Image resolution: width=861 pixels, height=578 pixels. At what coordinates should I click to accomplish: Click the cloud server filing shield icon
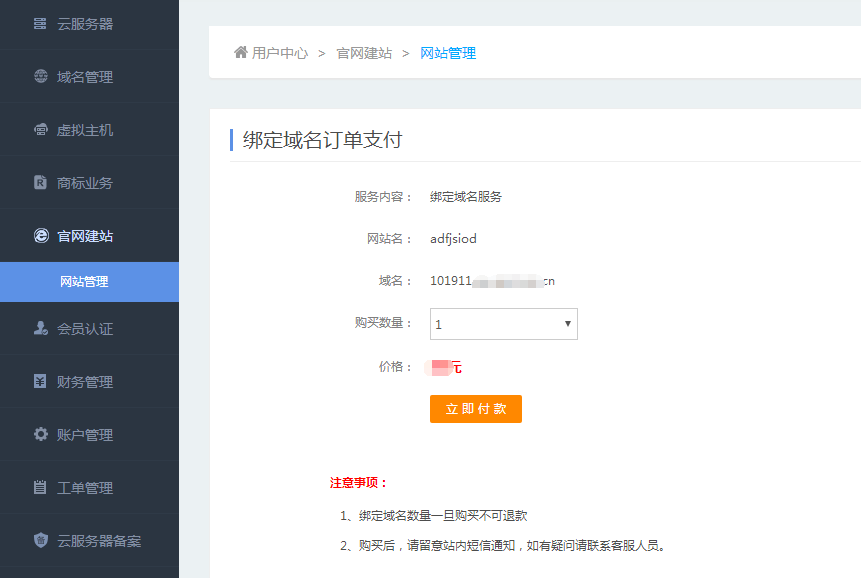40,541
